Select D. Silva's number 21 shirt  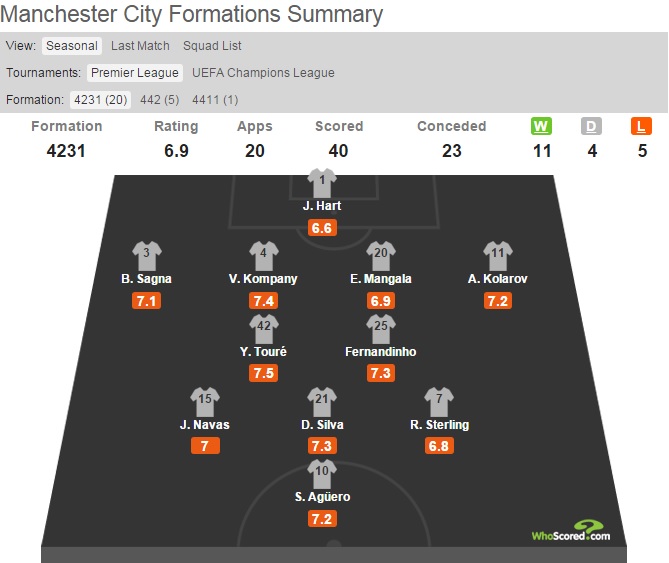(x=321, y=401)
